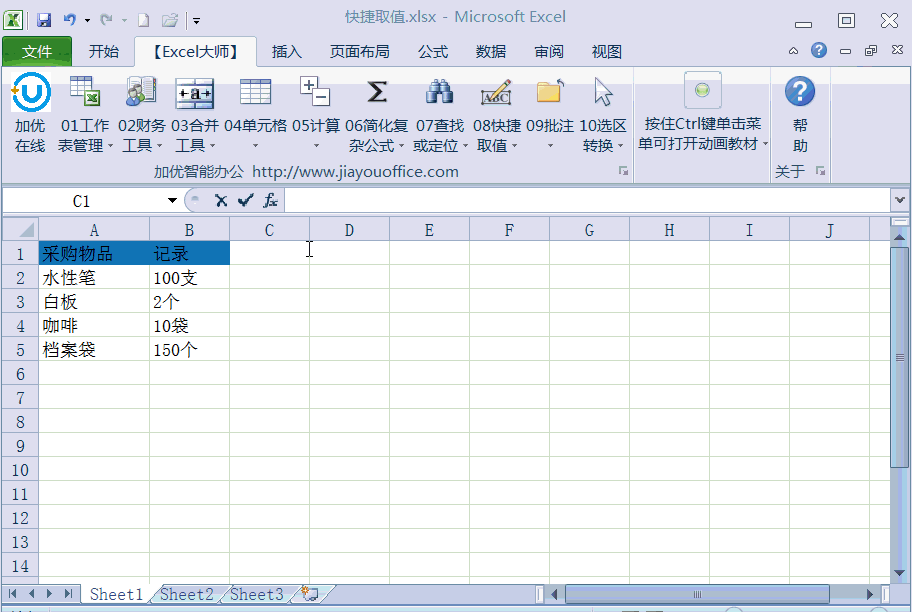912x612 pixels.
Task: Switch to the Sheet3 worksheet tab
Action: coord(256,594)
